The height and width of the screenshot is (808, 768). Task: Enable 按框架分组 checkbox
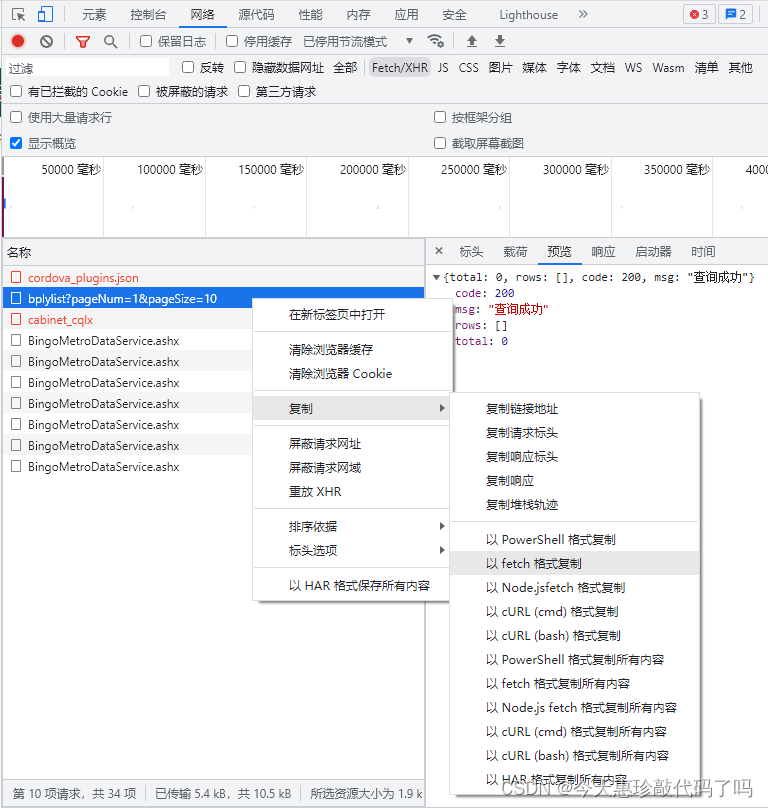click(x=440, y=117)
